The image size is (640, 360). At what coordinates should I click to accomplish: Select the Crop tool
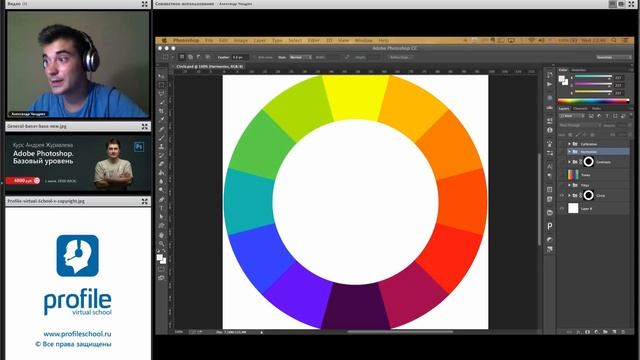point(162,111)
